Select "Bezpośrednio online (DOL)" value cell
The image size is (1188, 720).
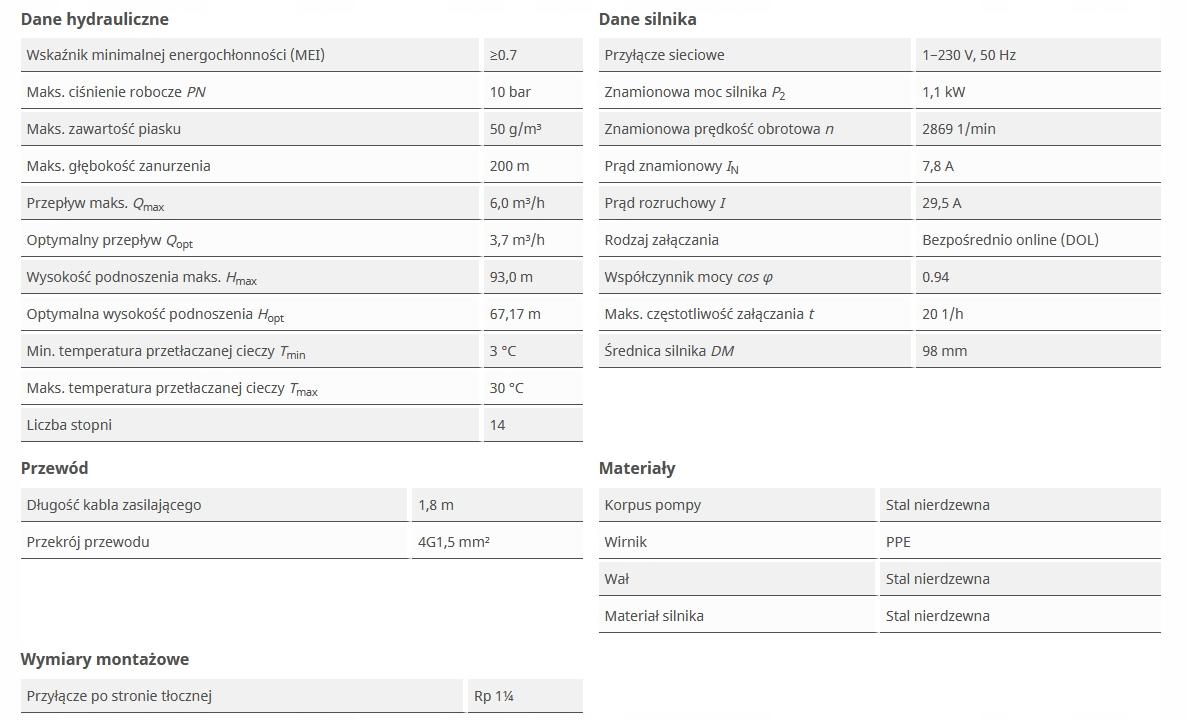point(1010,240)
